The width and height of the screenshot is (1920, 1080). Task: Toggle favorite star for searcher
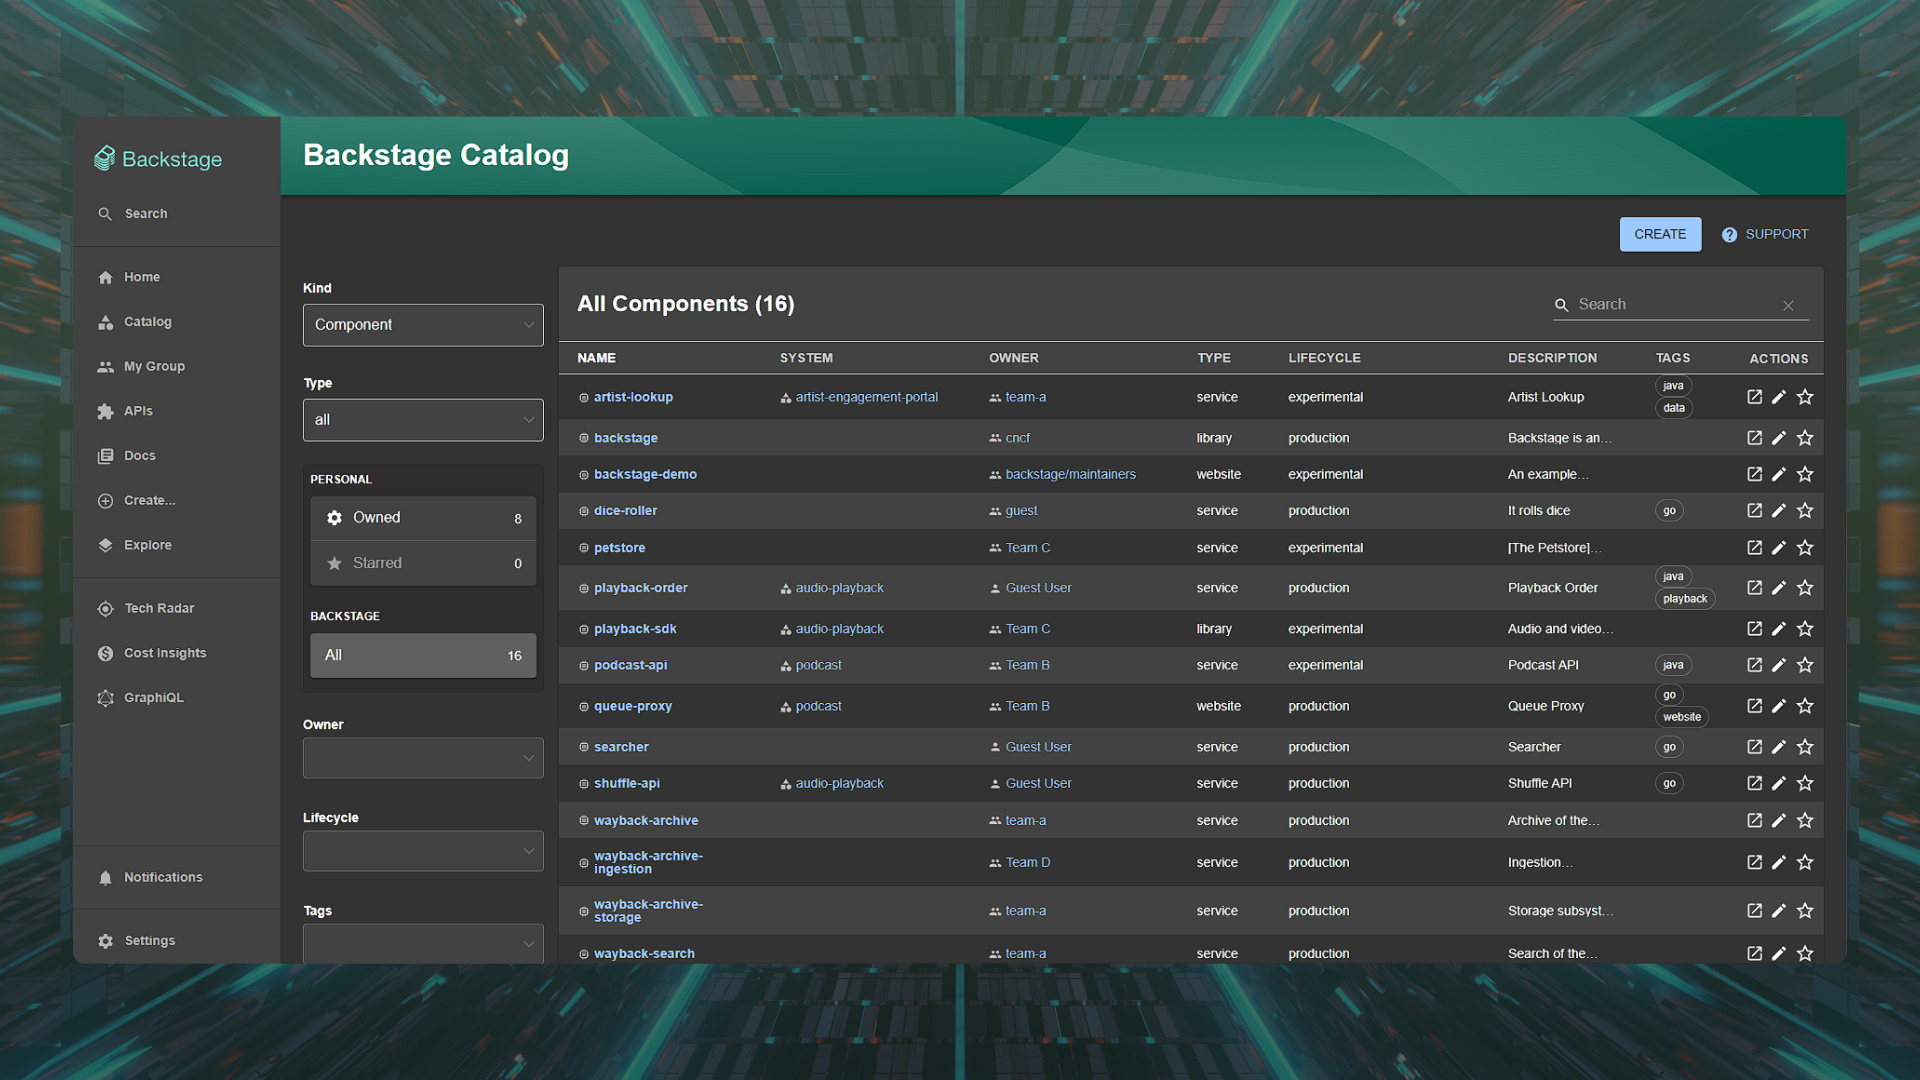[1805, 747]
